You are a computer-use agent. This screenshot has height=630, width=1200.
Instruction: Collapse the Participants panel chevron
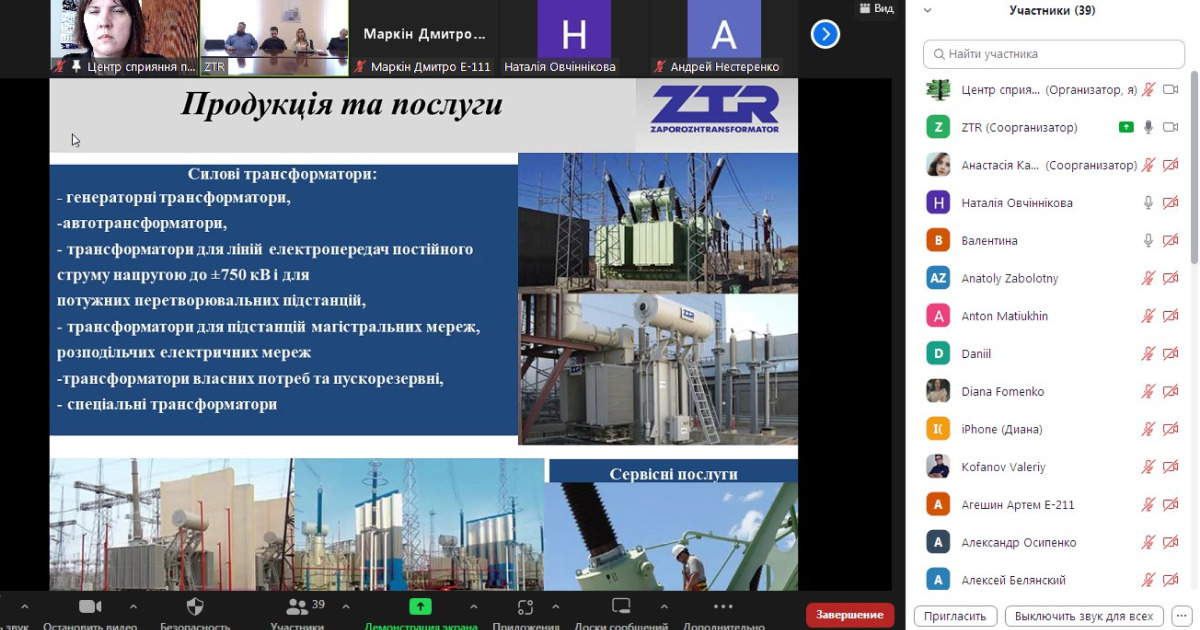[927, 11]
